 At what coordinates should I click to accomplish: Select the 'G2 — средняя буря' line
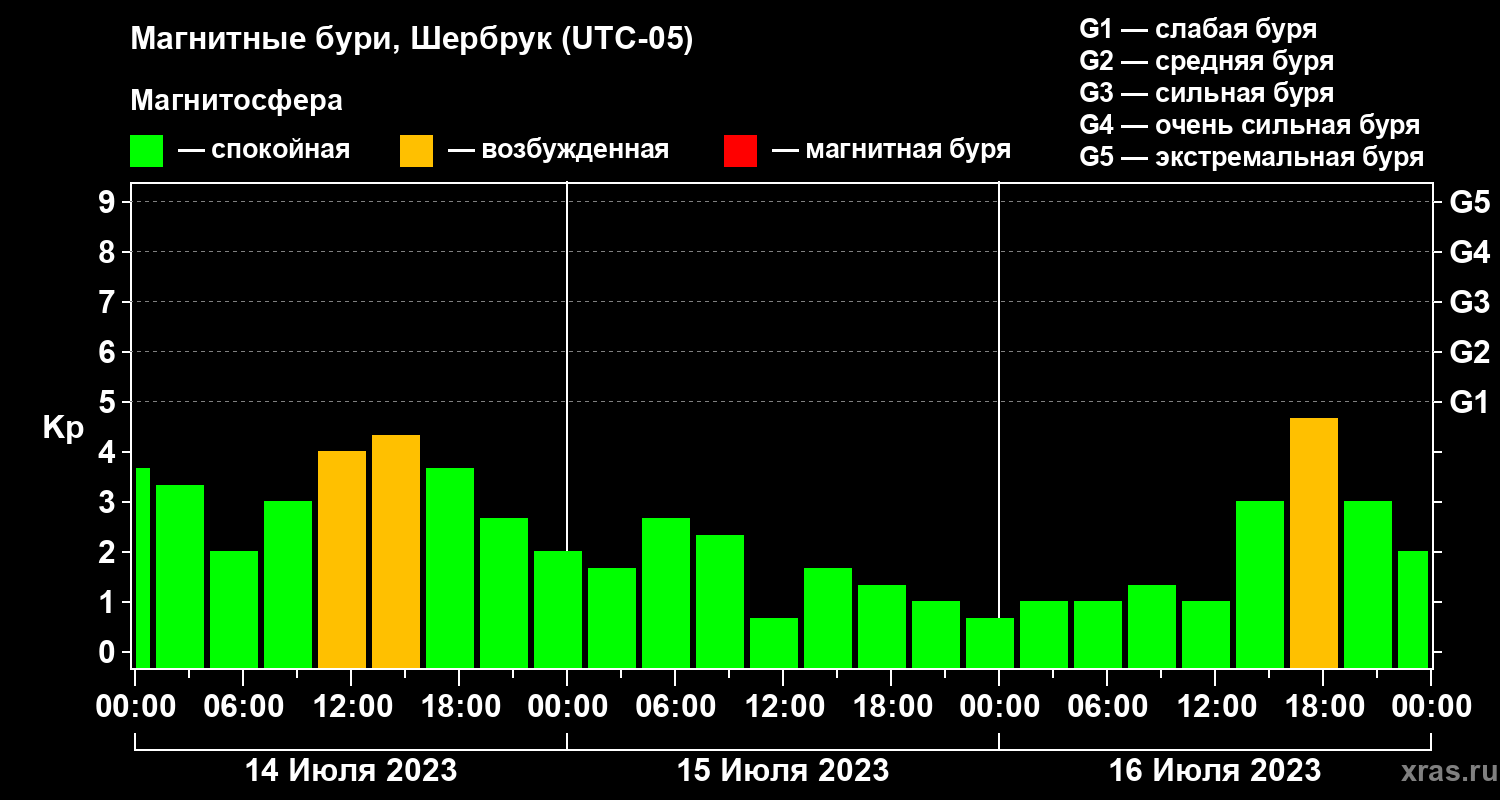pos(1207,60)
